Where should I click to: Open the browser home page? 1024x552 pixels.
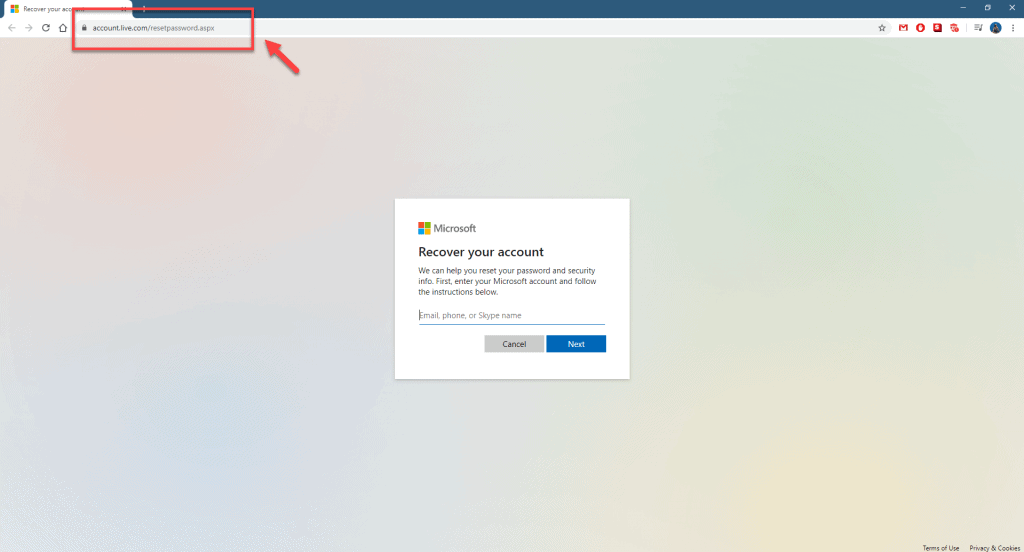coord(63,27)
